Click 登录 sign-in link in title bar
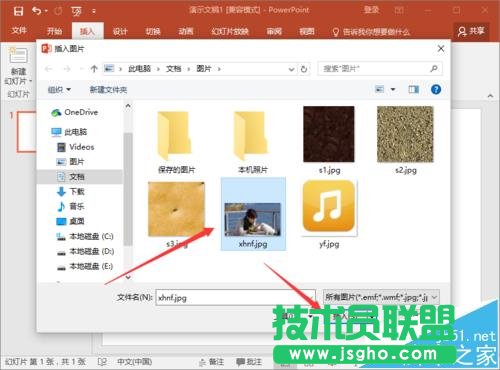 click(x=371, y=10)
